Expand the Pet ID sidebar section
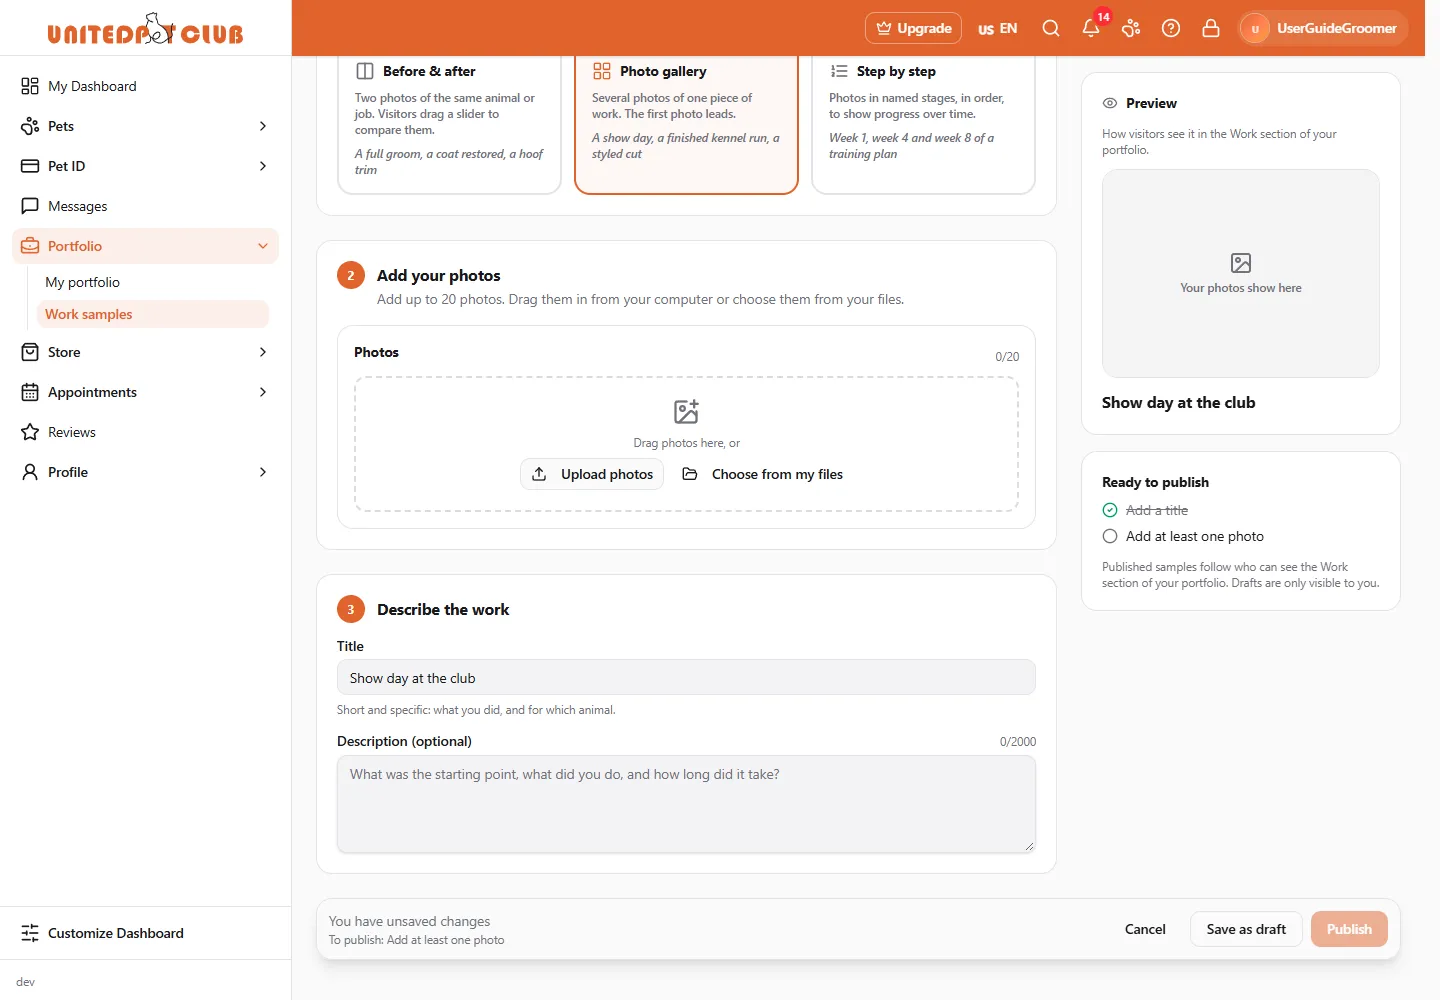Screen dimensions: 1440x1000 click(x=263, y=166)
